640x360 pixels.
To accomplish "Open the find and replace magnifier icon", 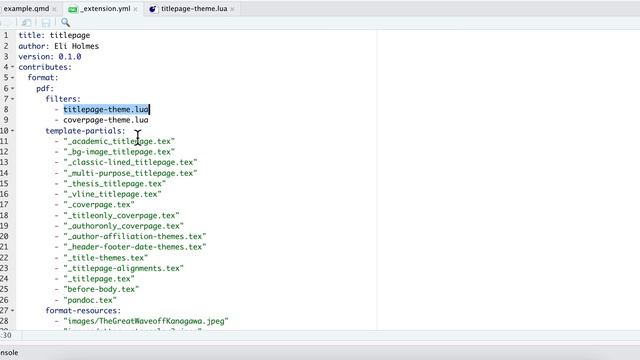I will 65,23.
